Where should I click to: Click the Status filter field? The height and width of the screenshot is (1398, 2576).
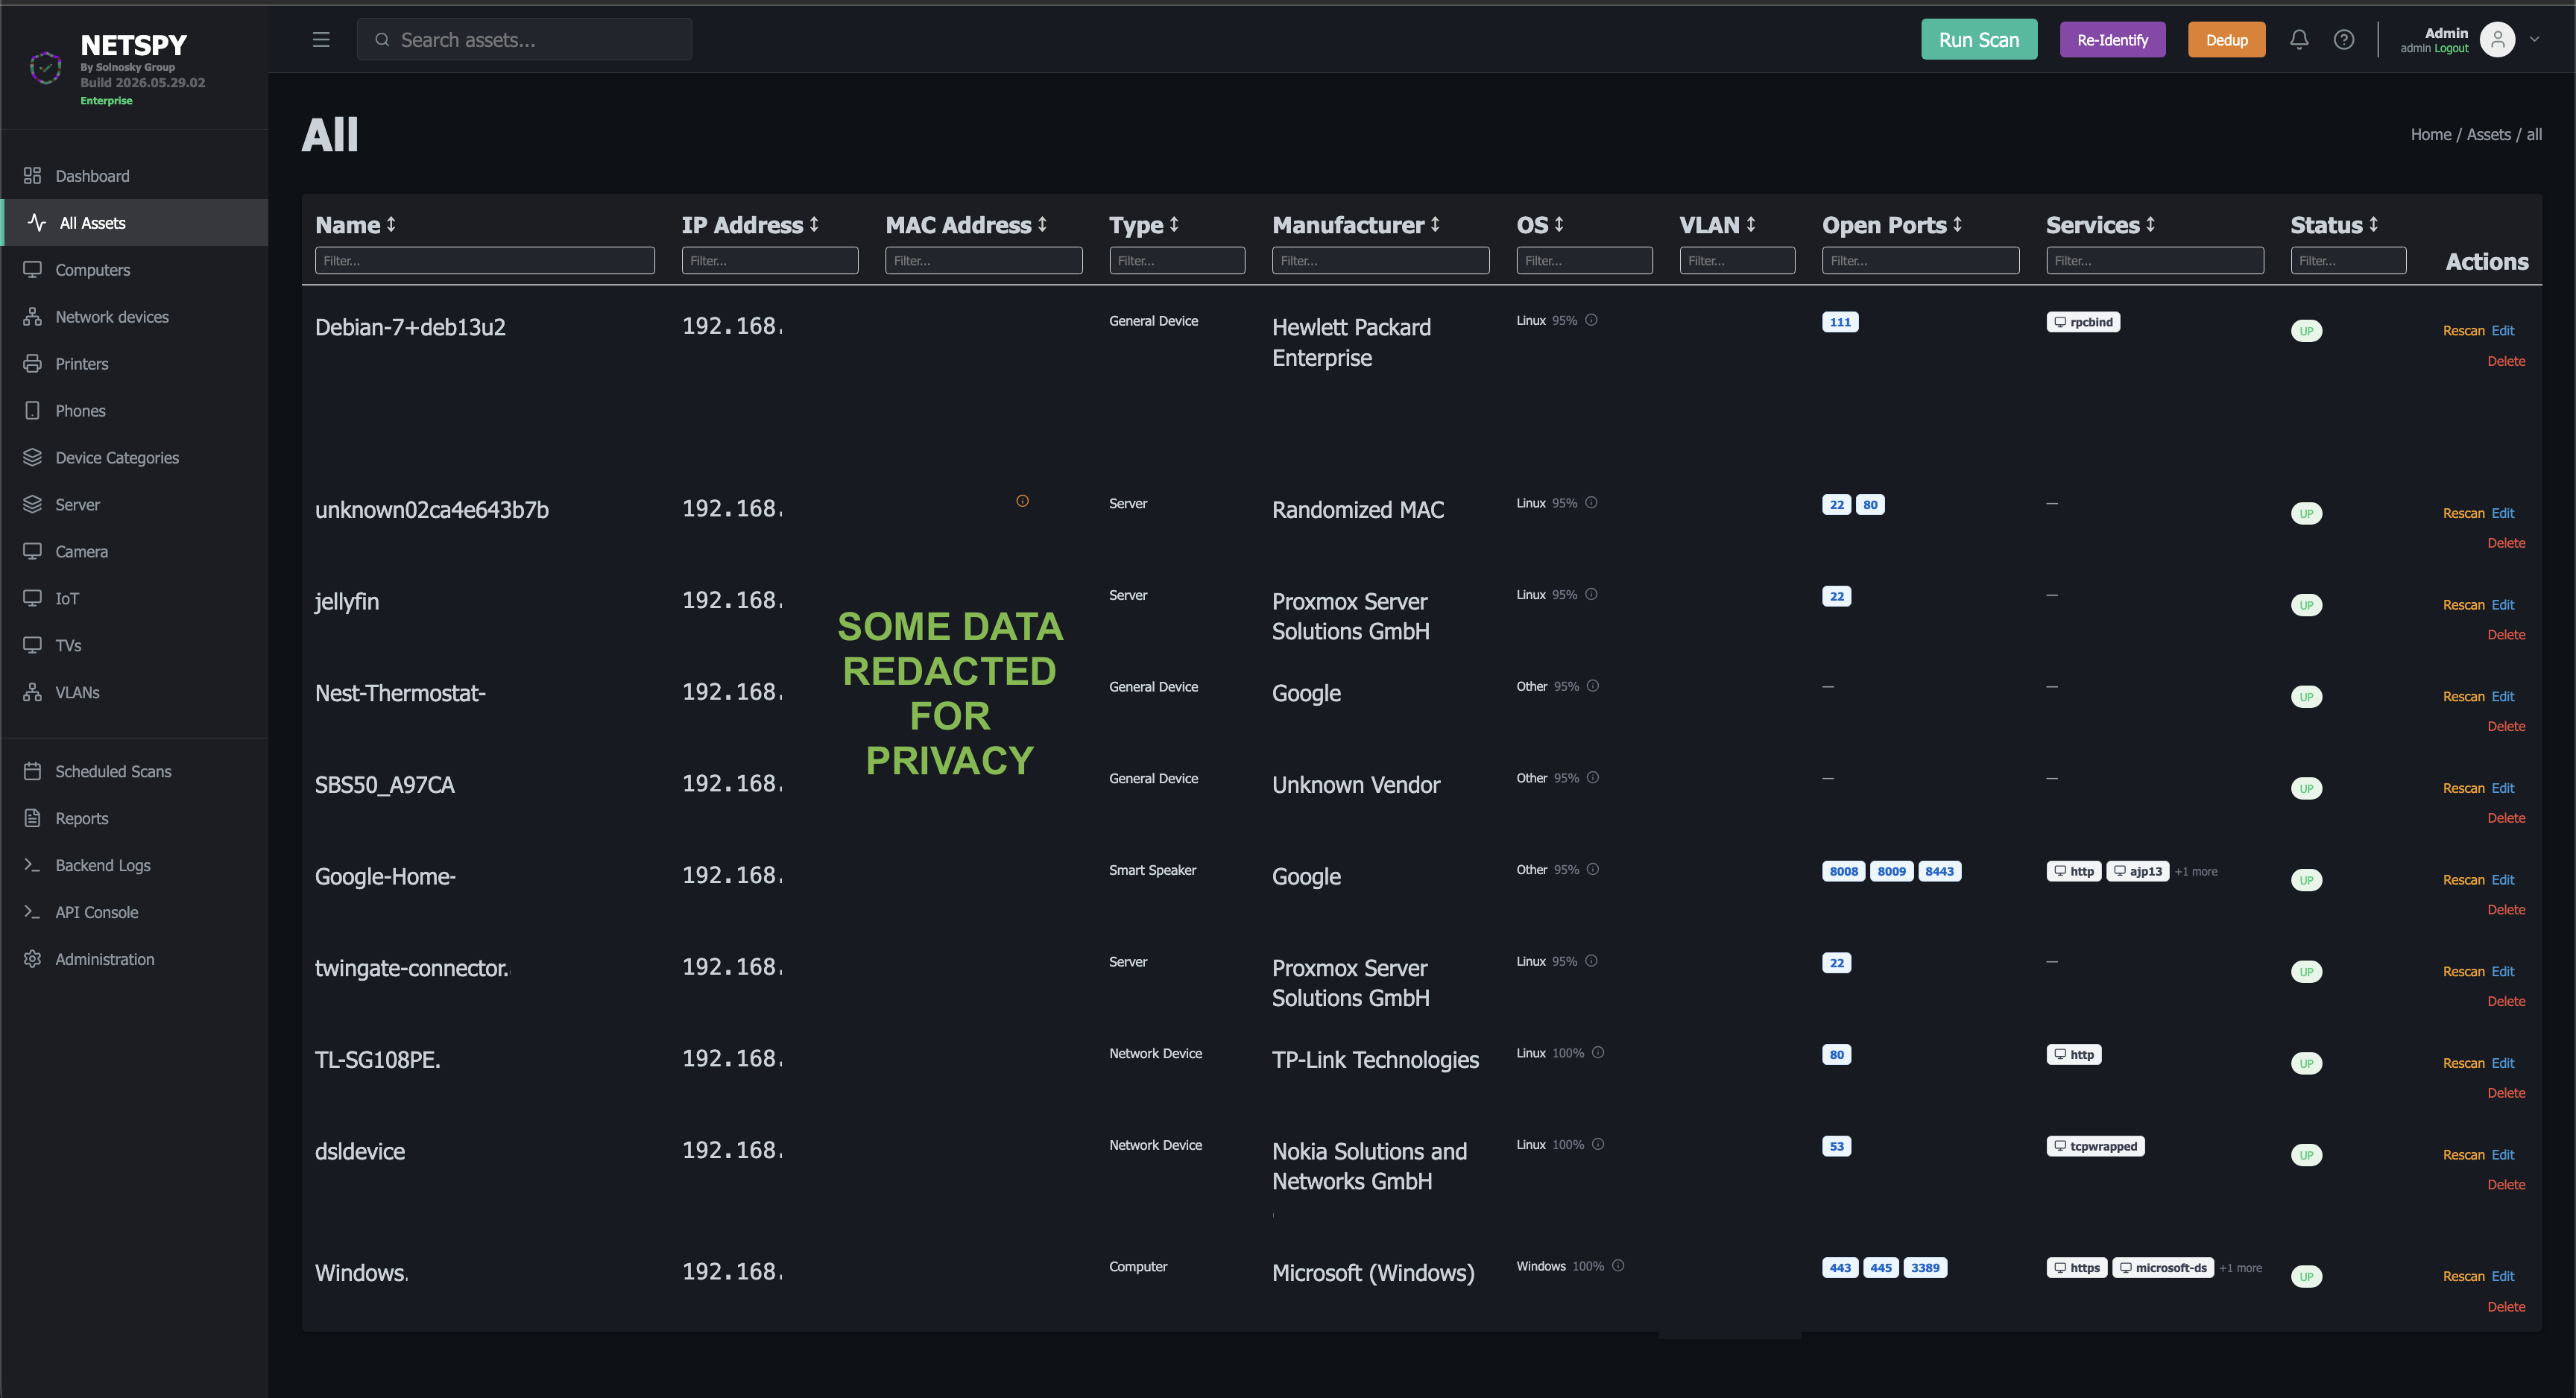pyautogui.click(x=2348, y=261)
